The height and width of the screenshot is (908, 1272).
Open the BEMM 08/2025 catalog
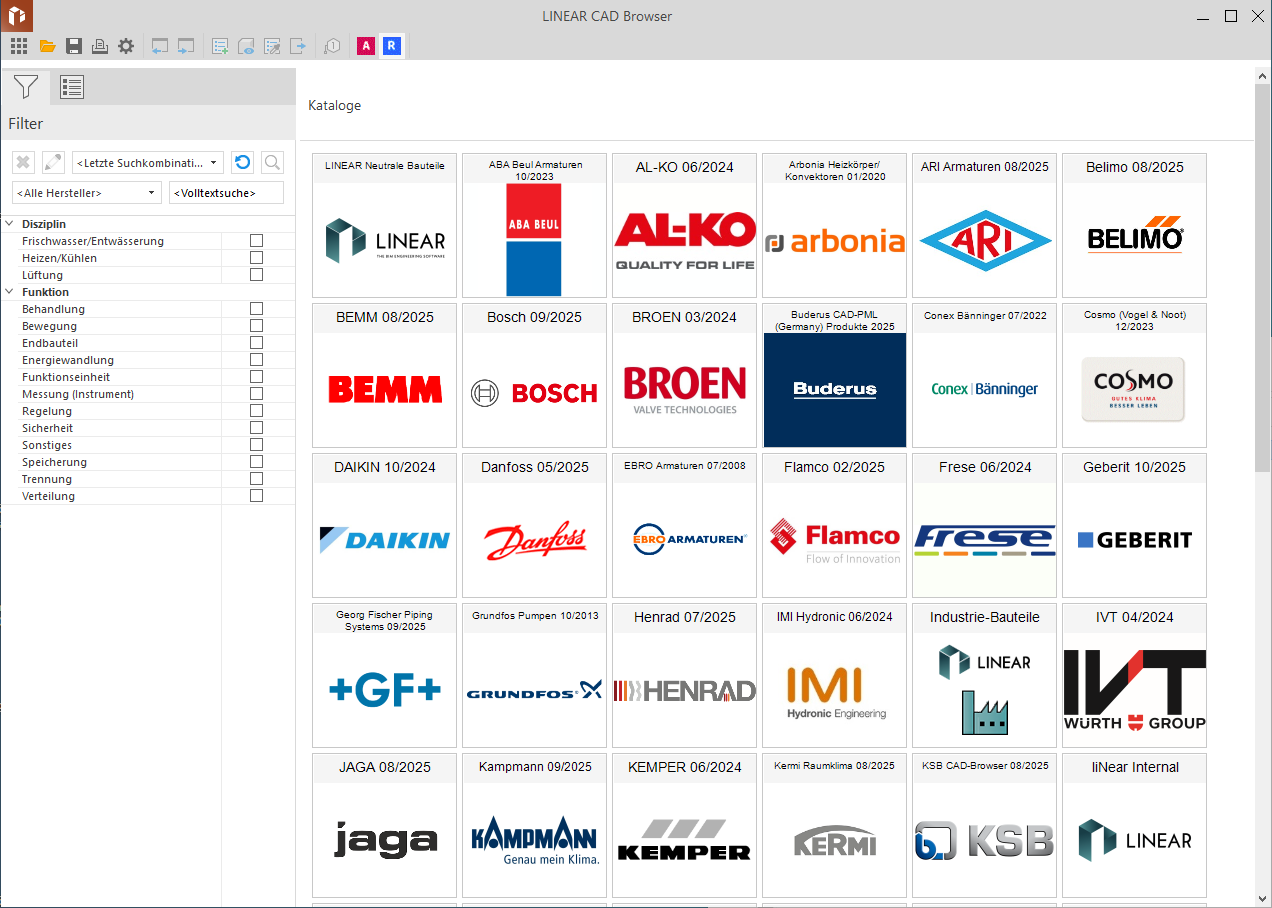[x=384, y=375]
